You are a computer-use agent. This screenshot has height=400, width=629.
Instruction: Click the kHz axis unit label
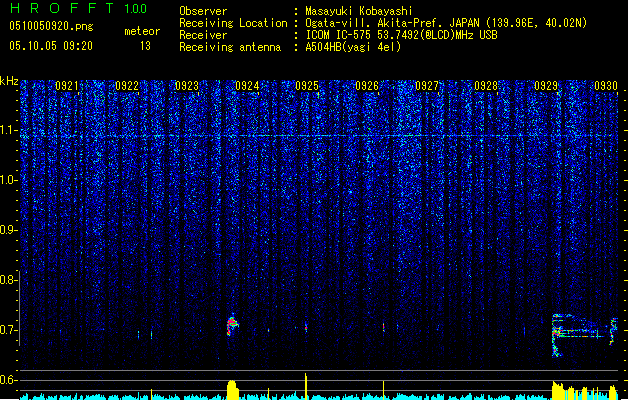click(9, 81)
